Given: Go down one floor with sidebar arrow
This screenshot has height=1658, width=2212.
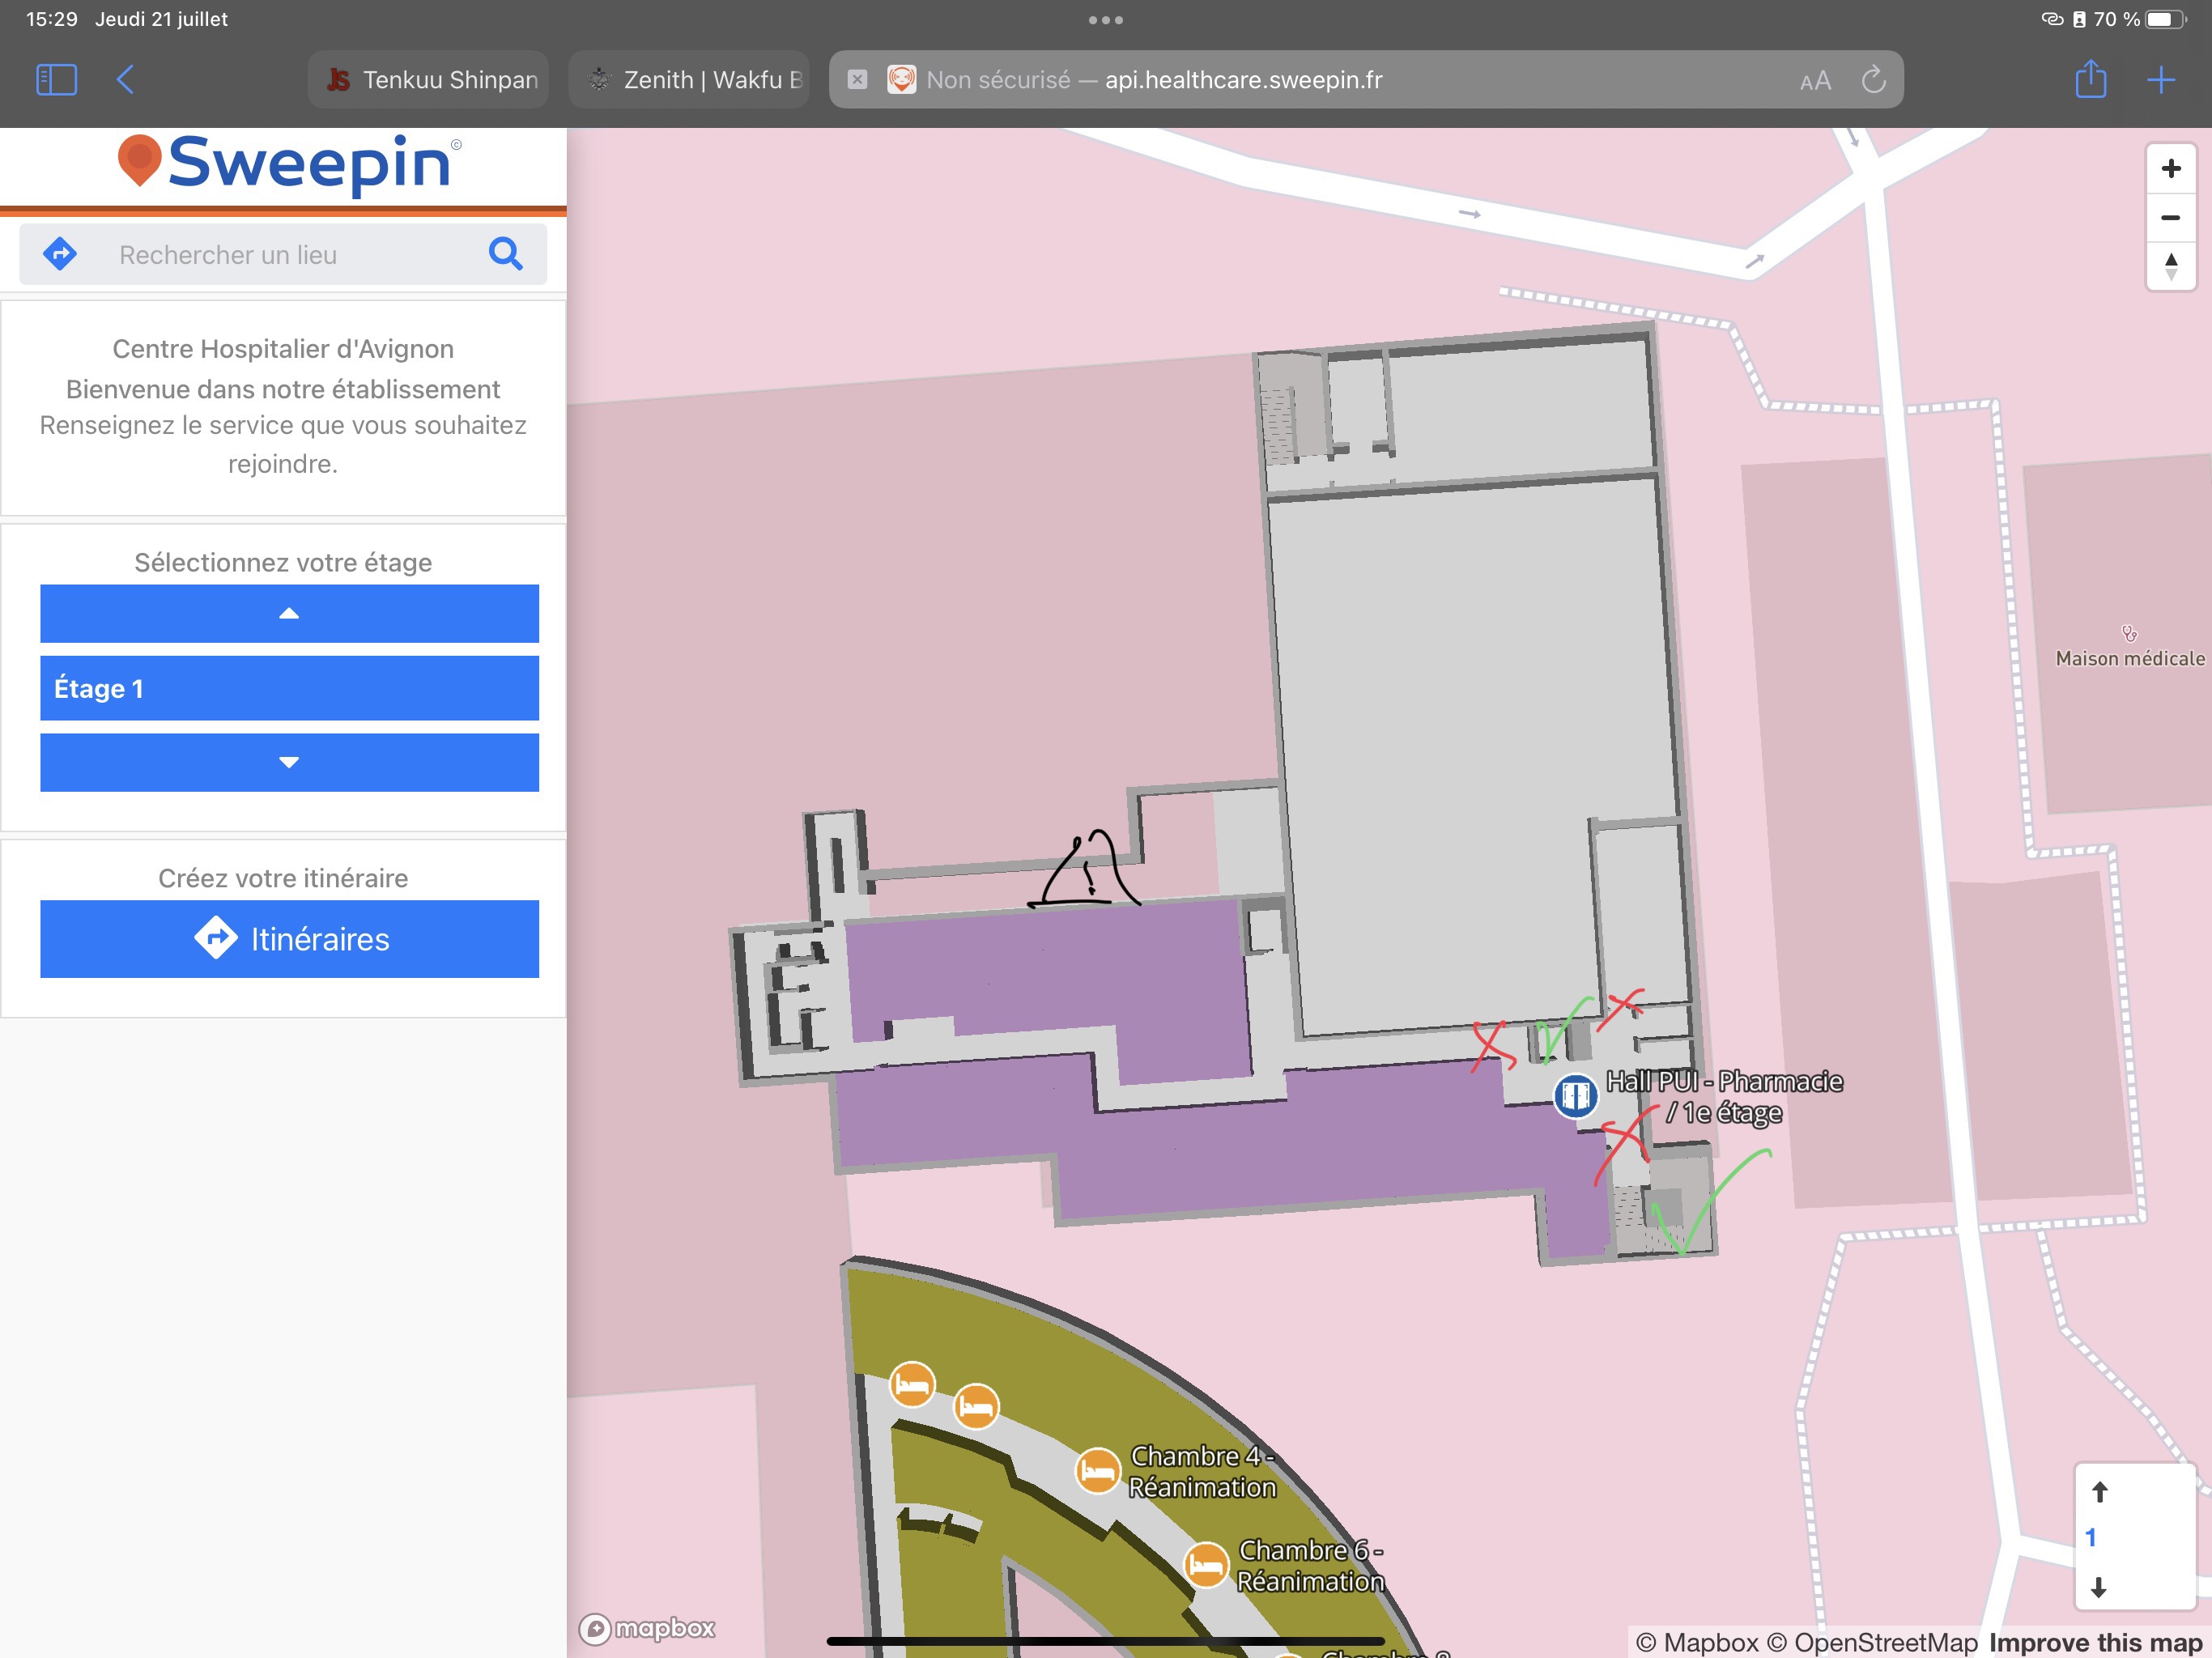Looking at the screenshot, I should (289, 763).
